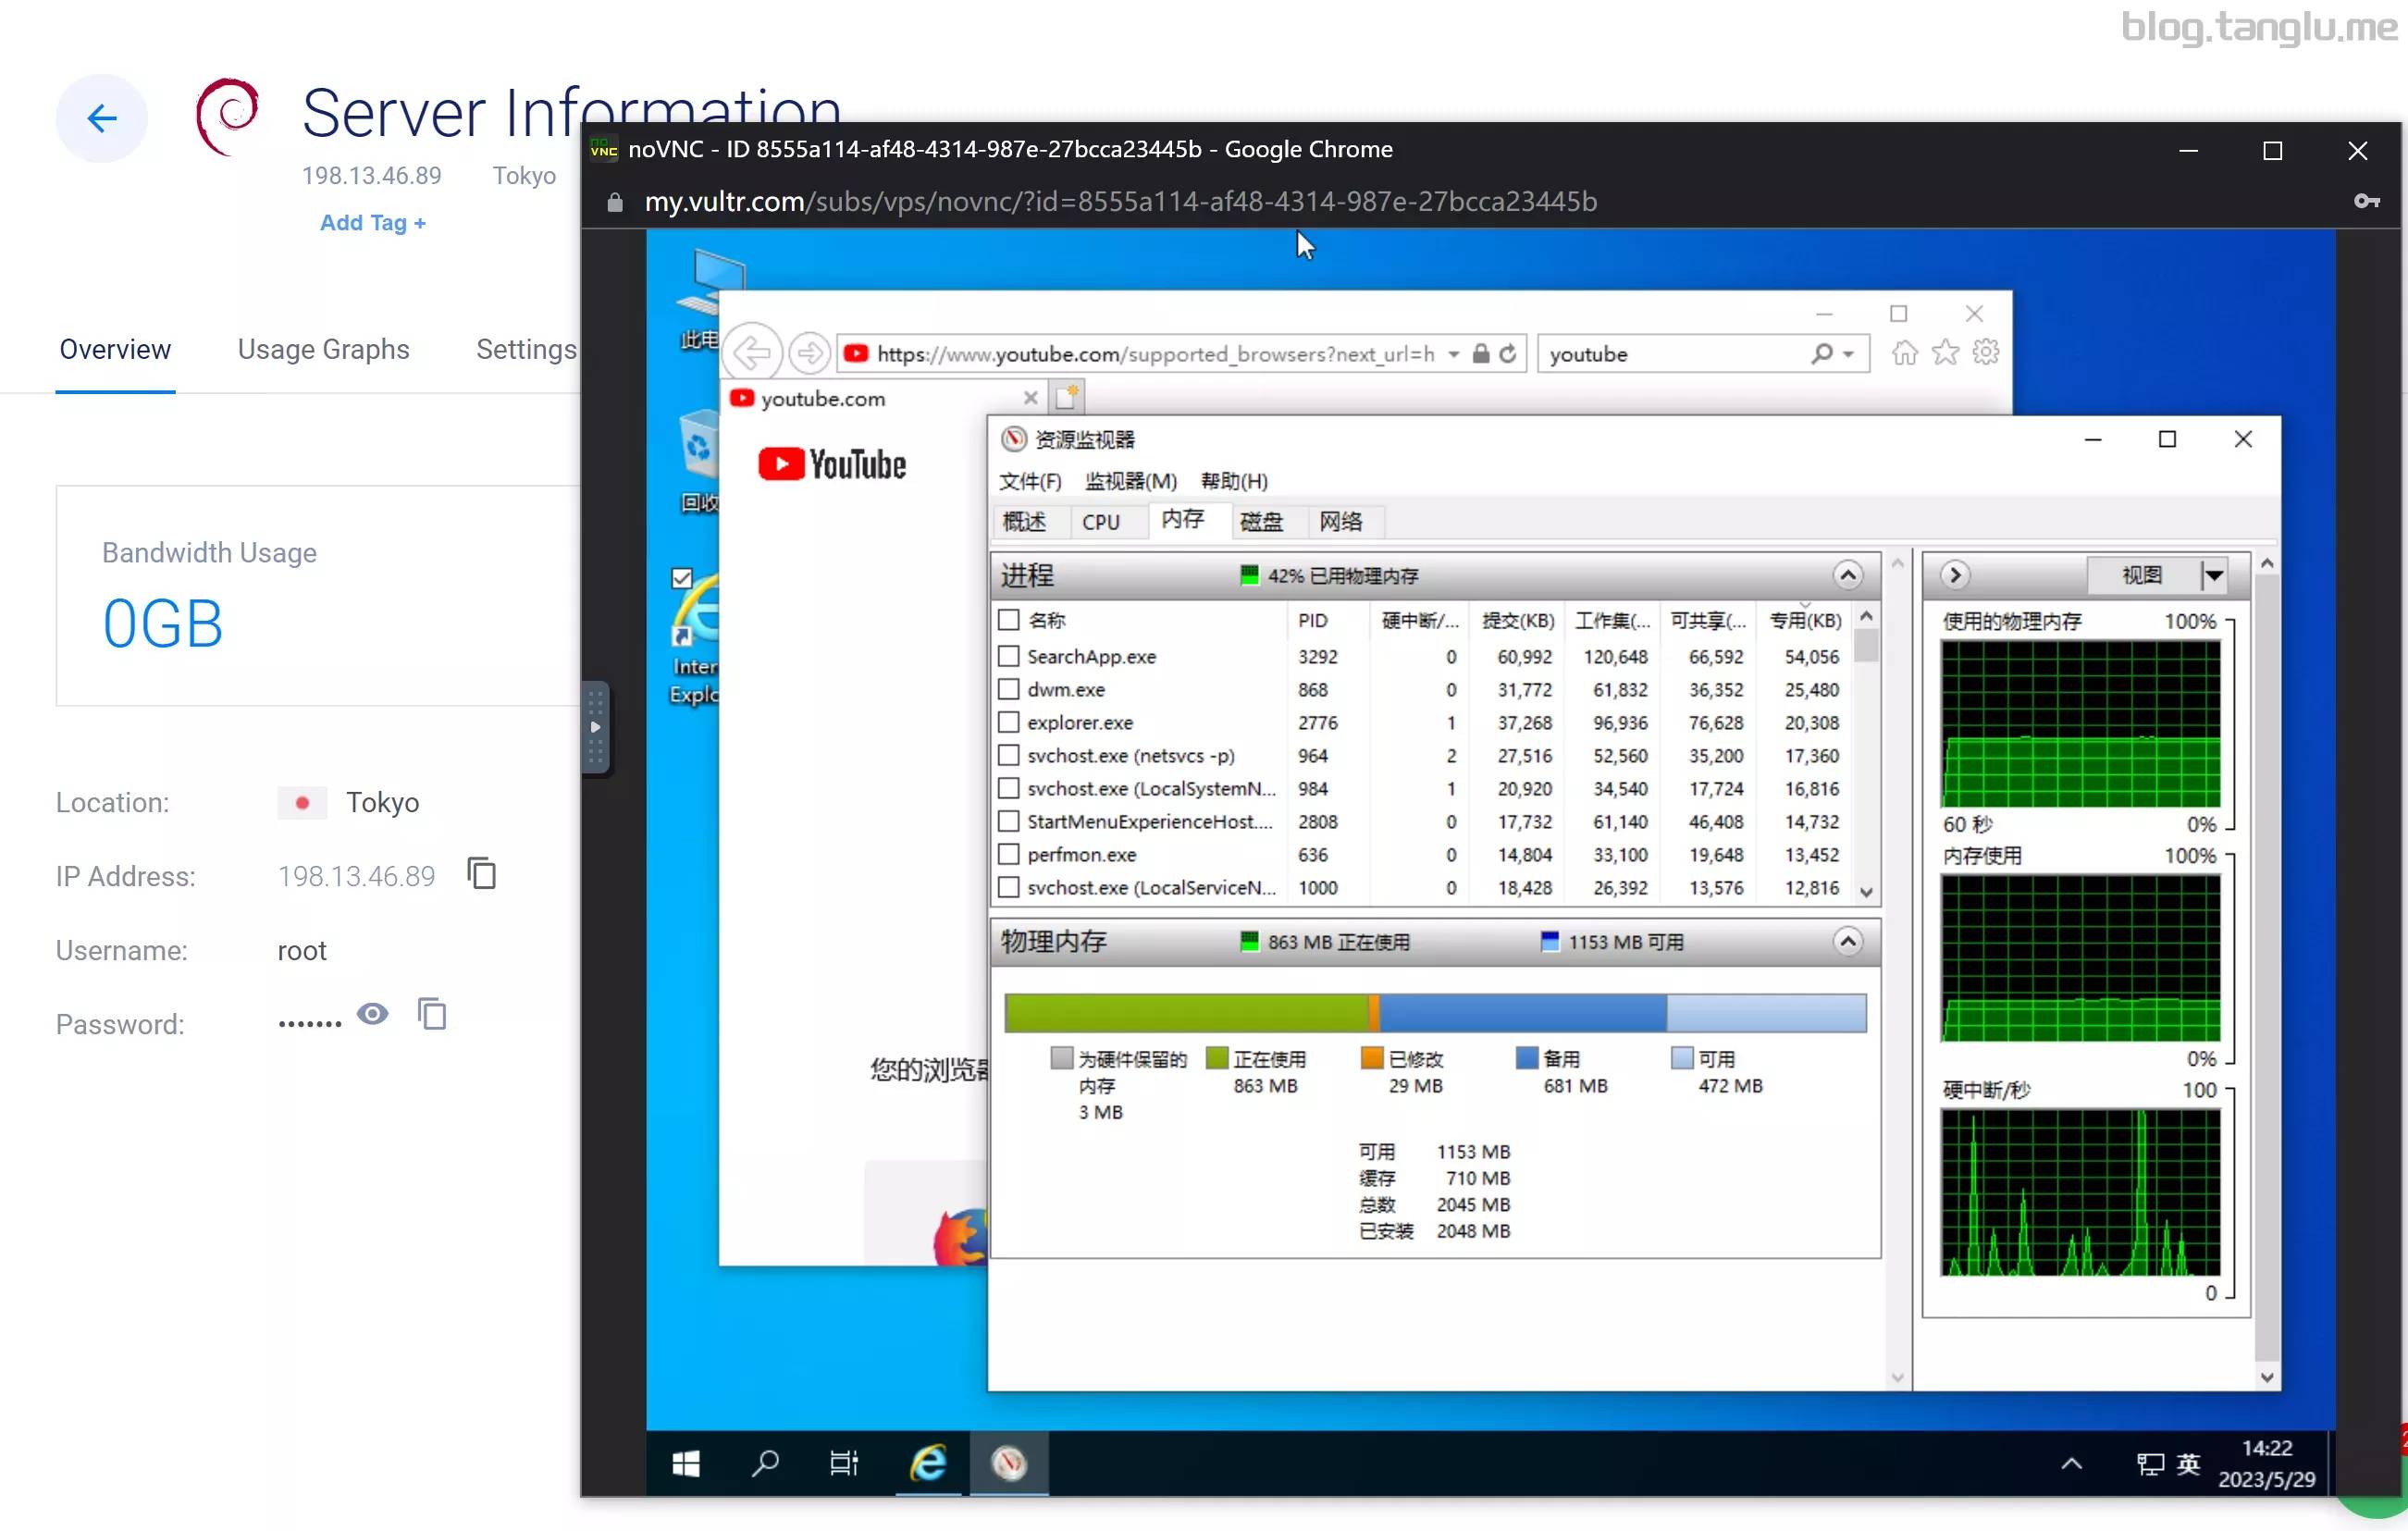
Task: Check the SearchApp.exe process checkbox
Action: 1009,656
